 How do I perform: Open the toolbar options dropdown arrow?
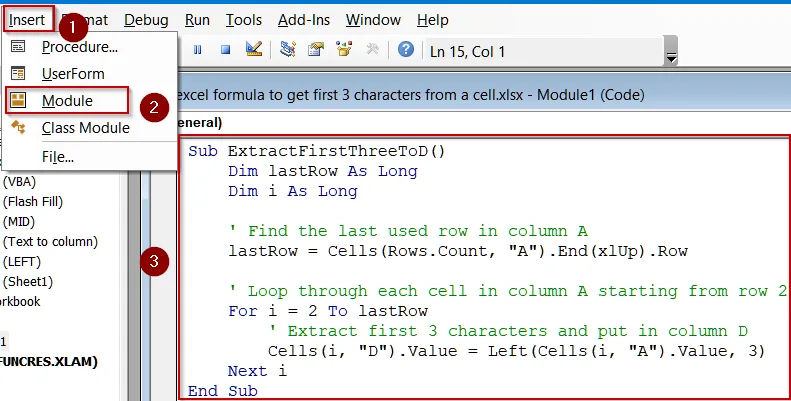[671, 50]
